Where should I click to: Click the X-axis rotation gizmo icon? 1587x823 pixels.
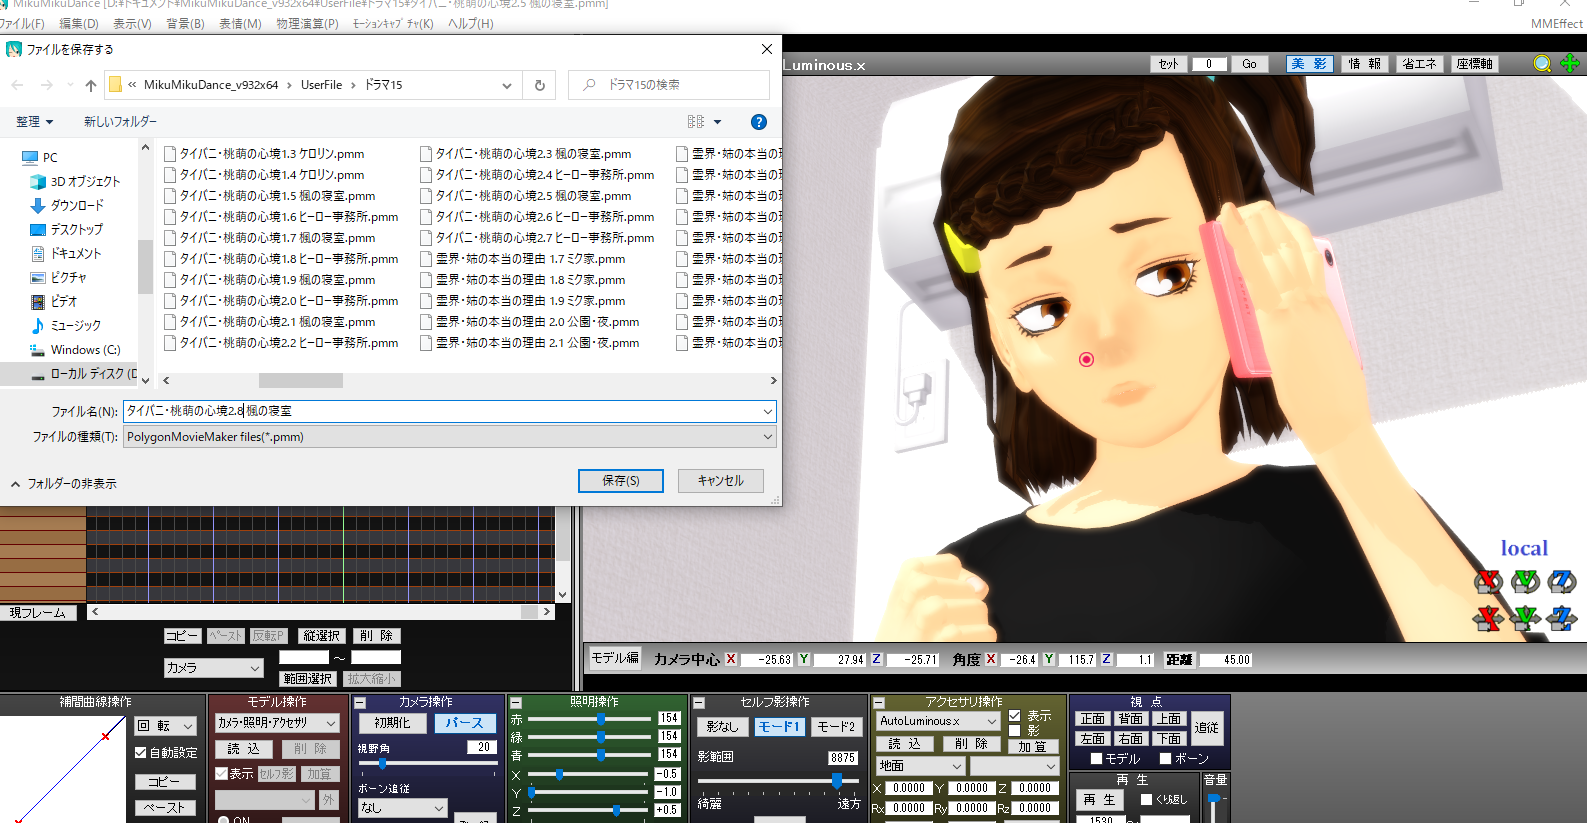1489,581
